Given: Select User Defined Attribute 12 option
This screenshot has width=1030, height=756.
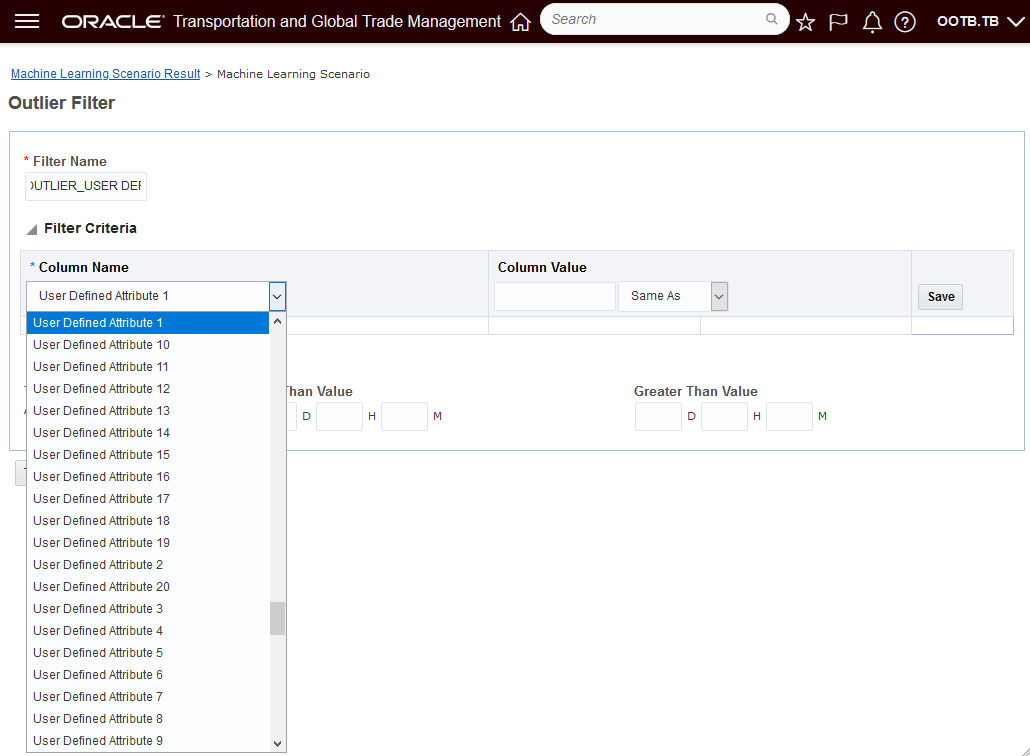Looking at the screenshot, I should 148,389.
